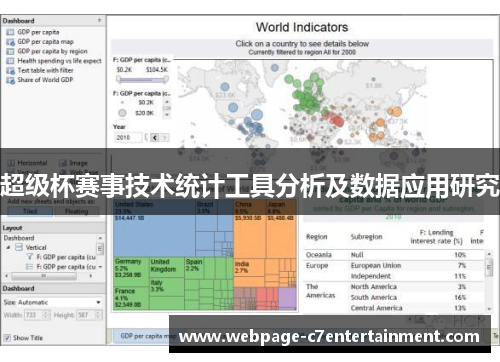Click the legend icon of second F: GDP item
The height and width of the screenshot is (362, 500).
[x=30, y=267]
